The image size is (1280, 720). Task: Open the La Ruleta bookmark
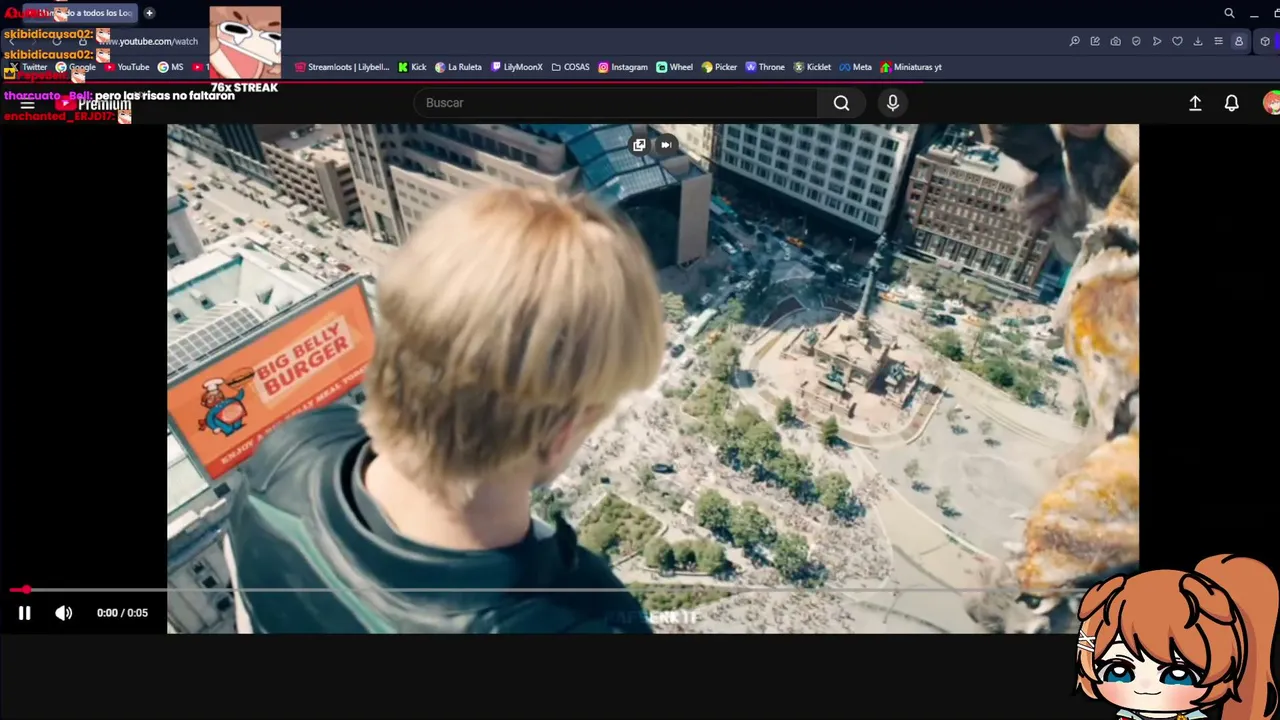[459, 67]
